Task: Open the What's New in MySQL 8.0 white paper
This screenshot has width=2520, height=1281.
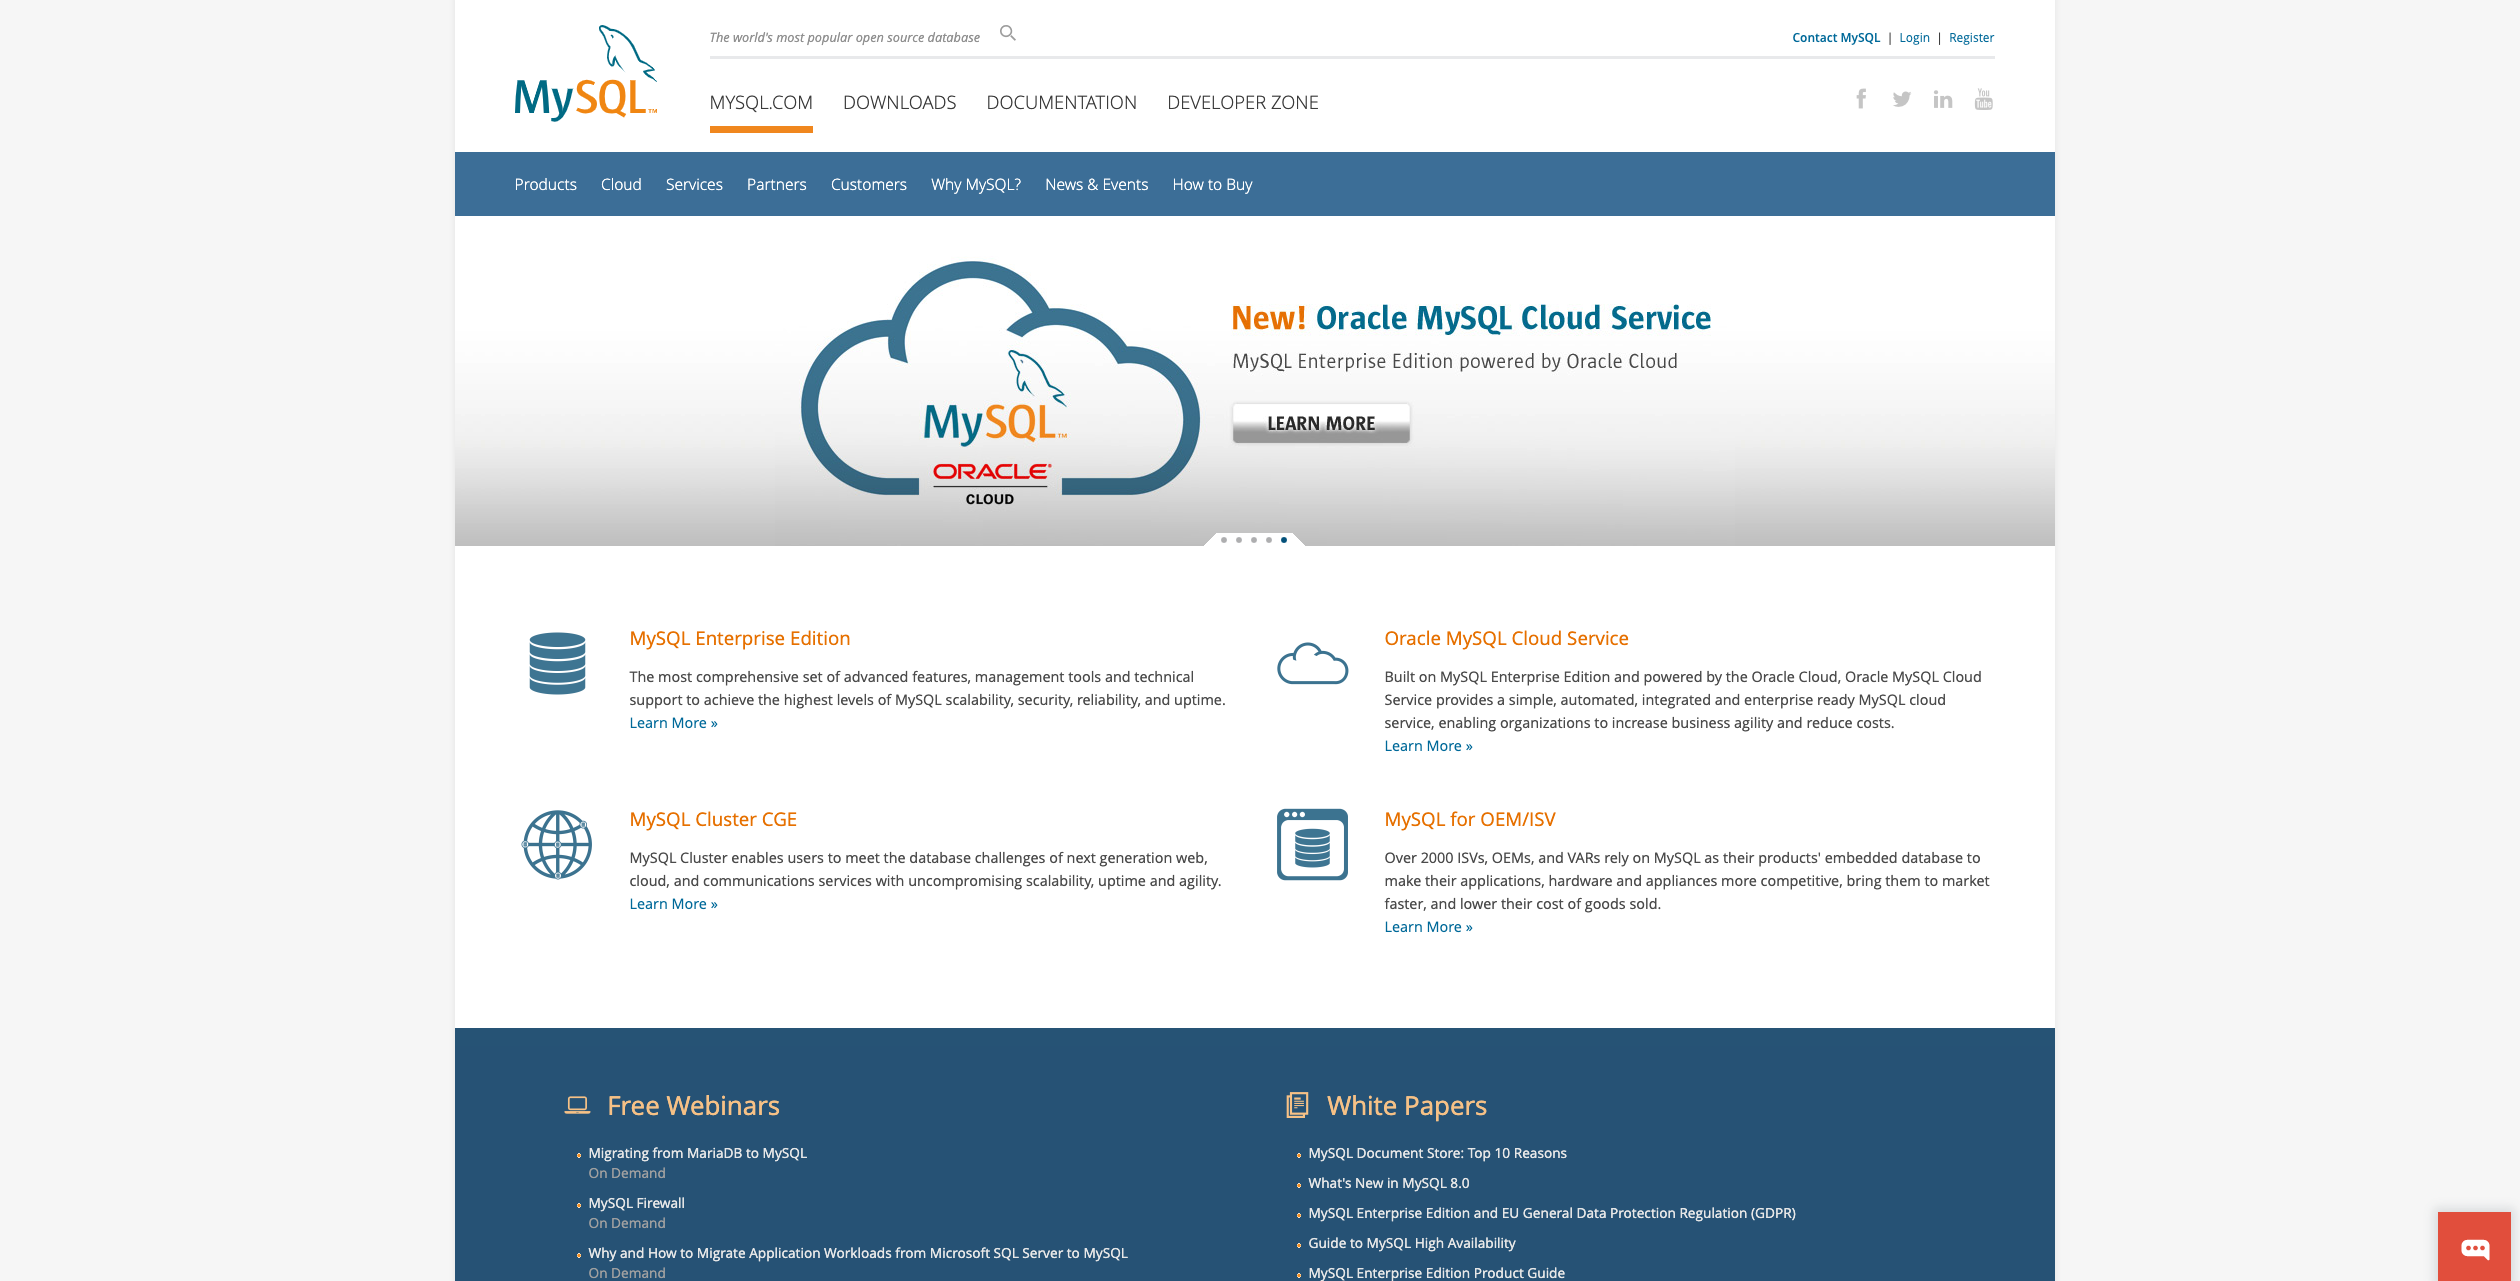Action: click(1388, 1182)
